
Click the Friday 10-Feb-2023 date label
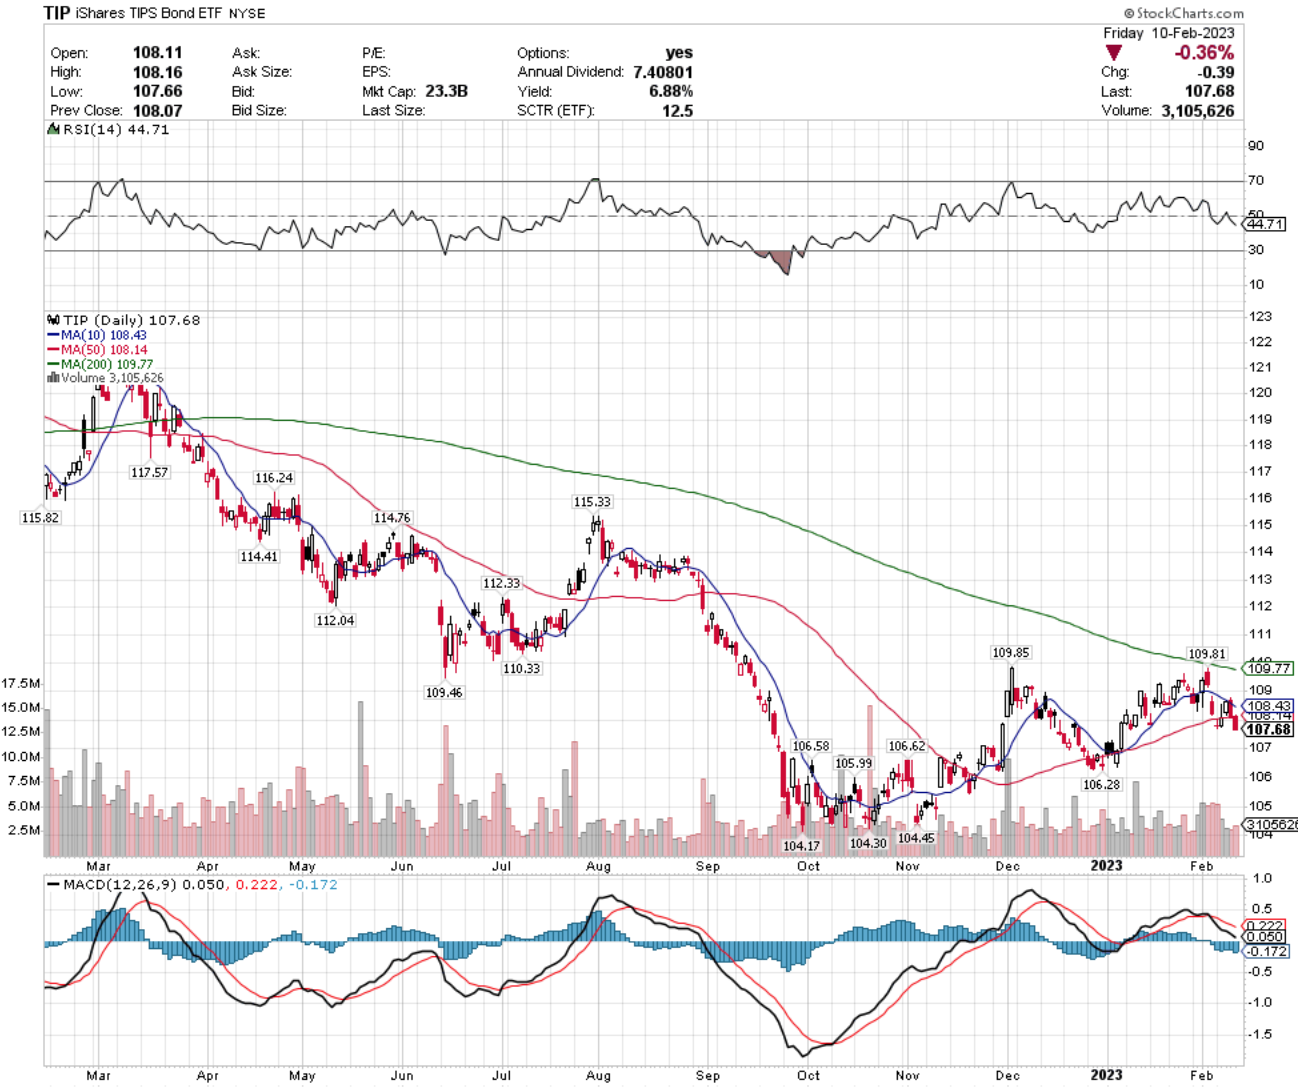(x=1168, y=33)
